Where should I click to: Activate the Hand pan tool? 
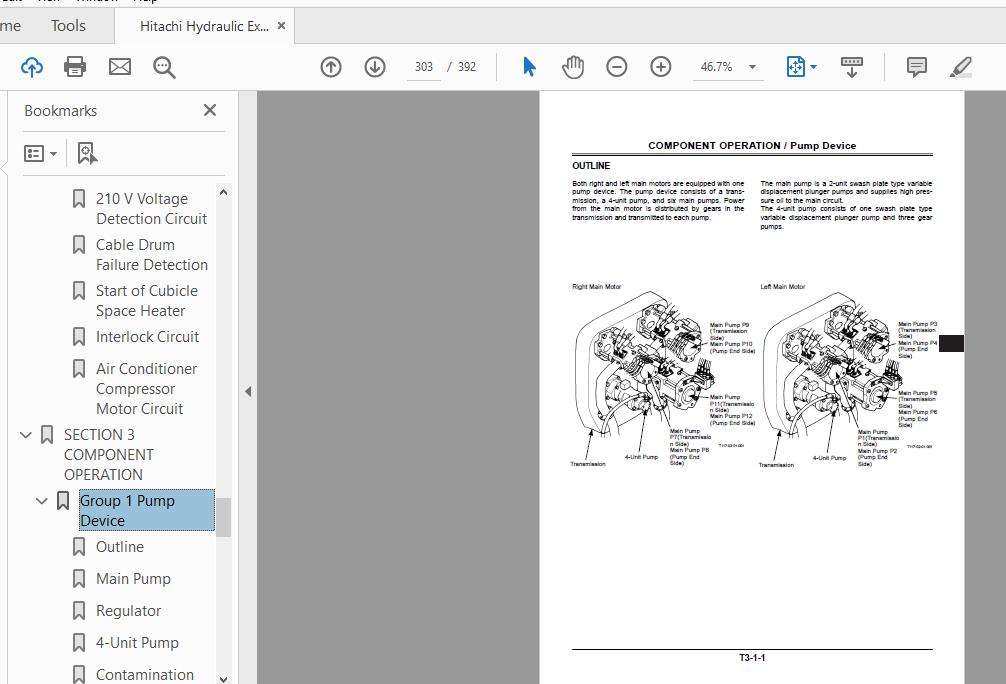573,67
